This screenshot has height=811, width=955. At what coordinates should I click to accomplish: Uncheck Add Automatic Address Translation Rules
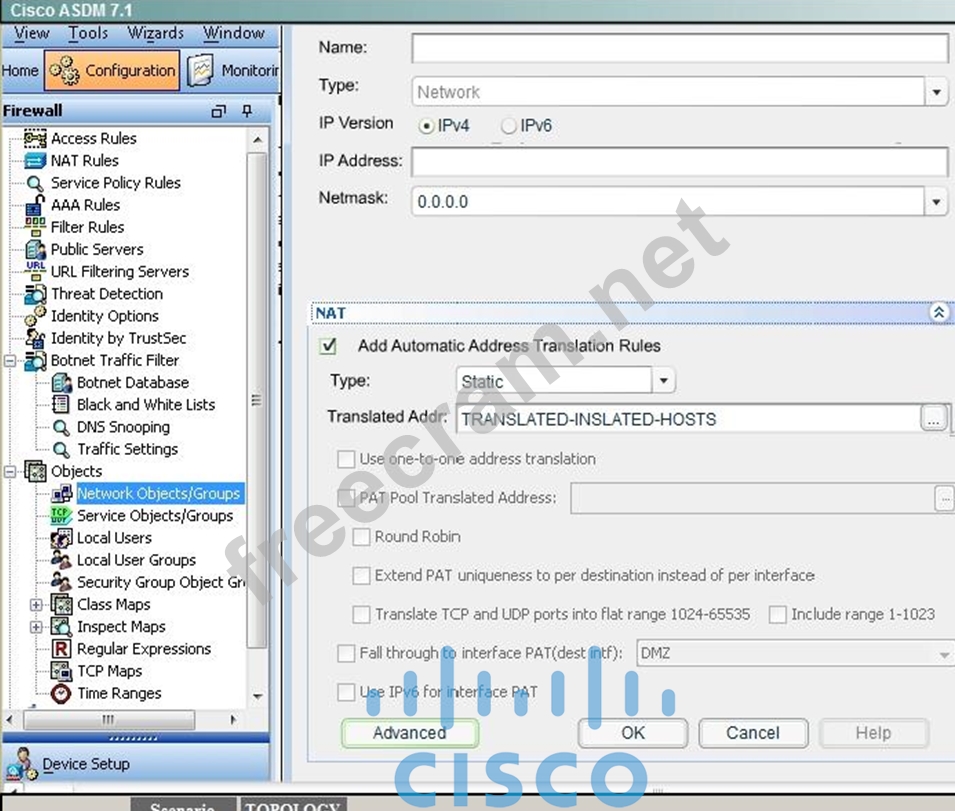coord(327,346)
